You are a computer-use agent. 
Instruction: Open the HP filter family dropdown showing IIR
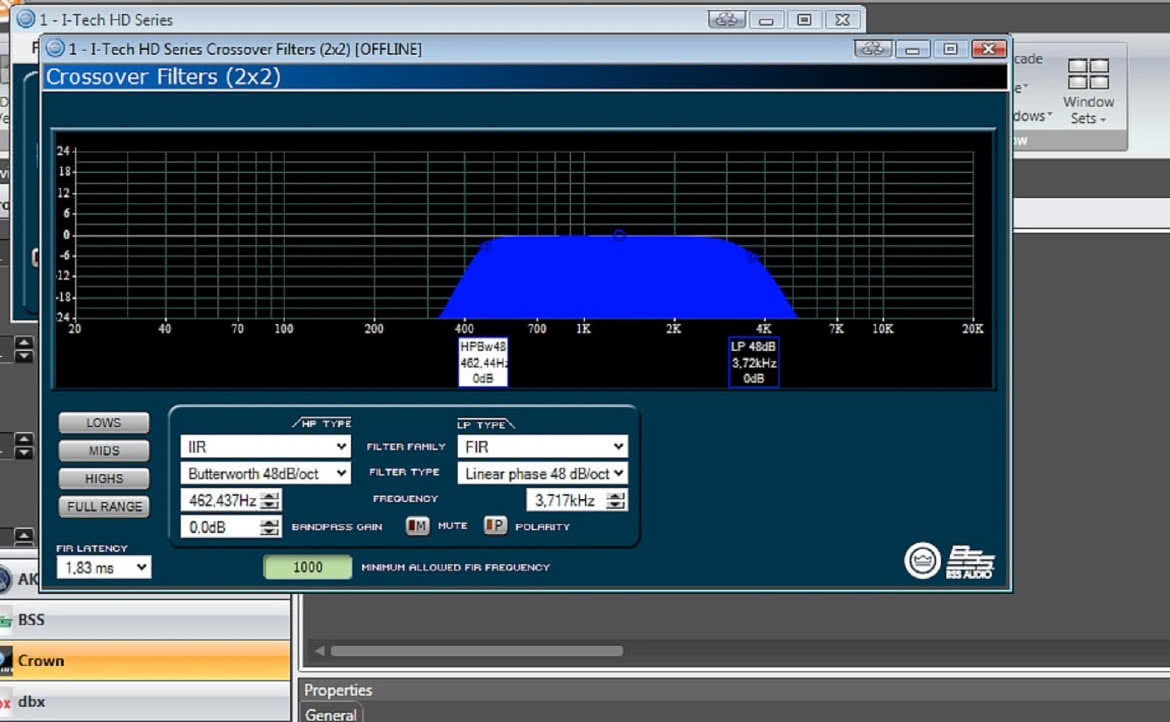pos(265,446)
